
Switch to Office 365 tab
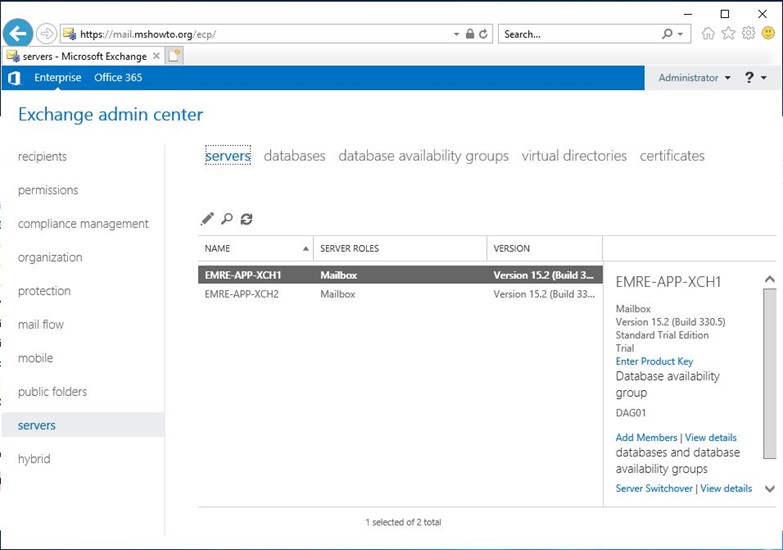118,77
